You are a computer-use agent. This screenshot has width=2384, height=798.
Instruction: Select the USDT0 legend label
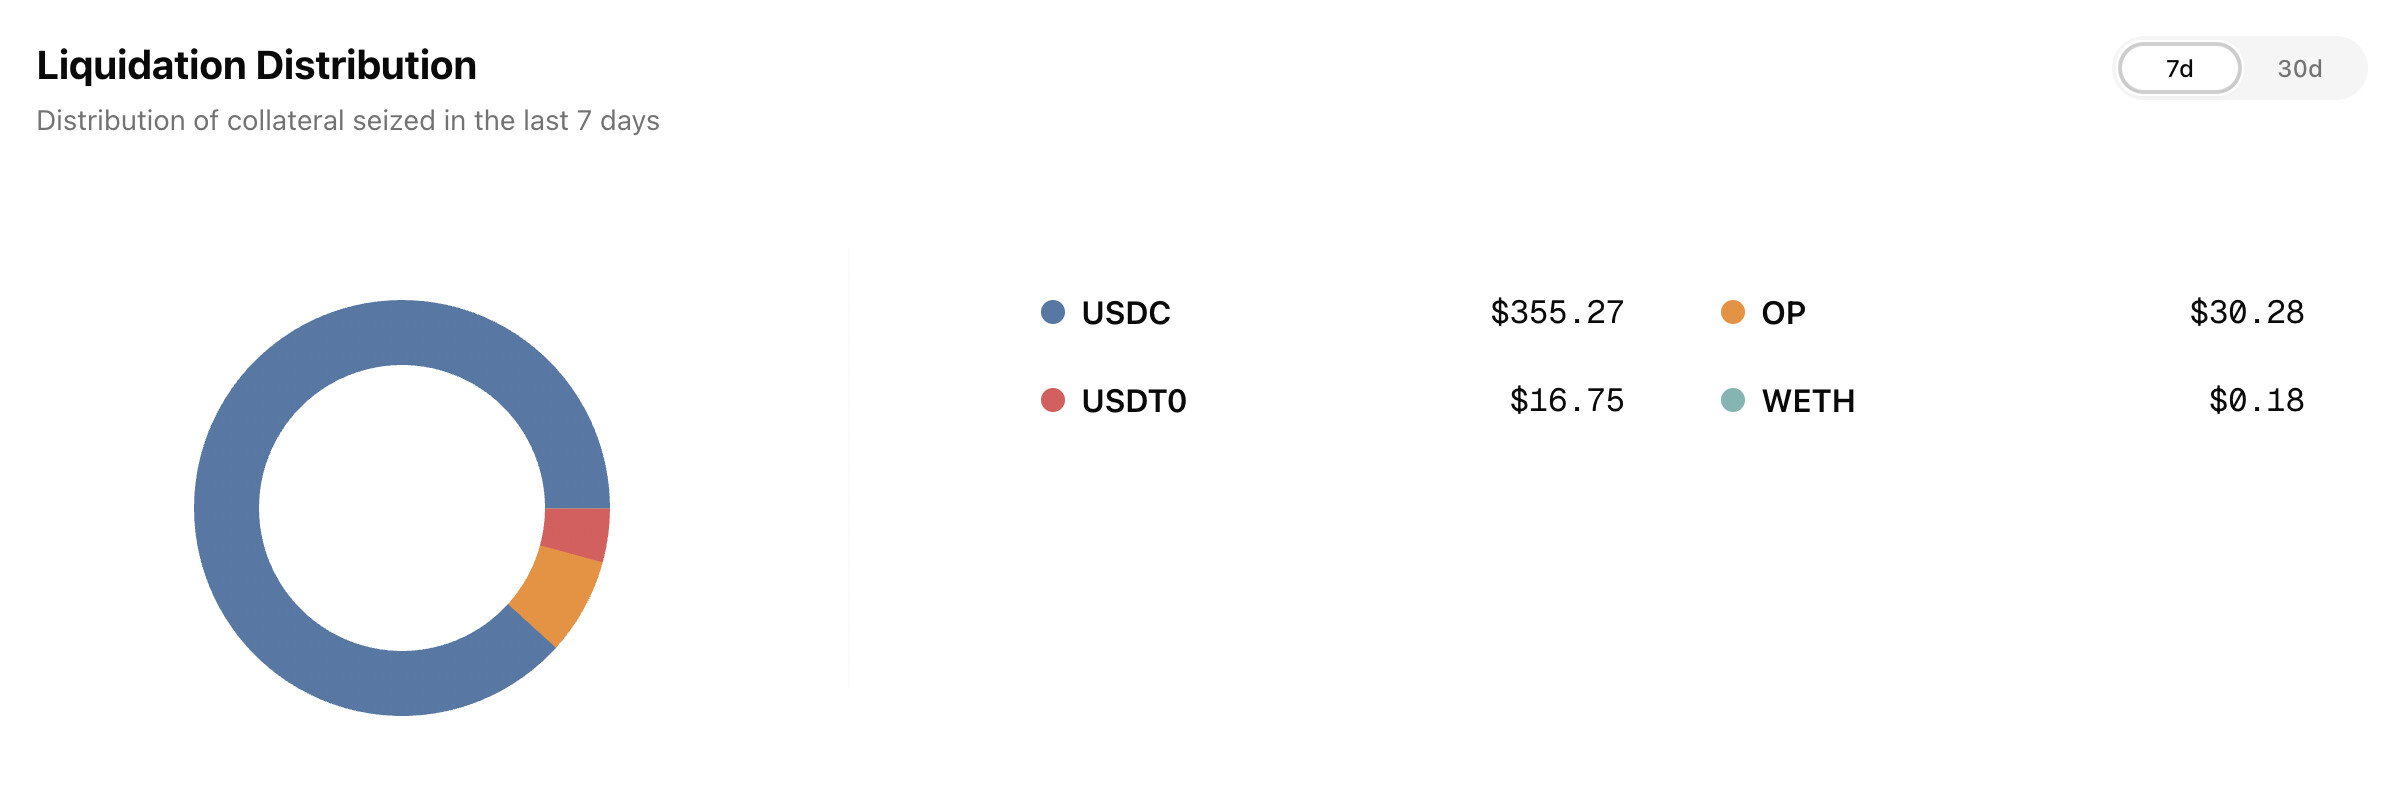1134,401
